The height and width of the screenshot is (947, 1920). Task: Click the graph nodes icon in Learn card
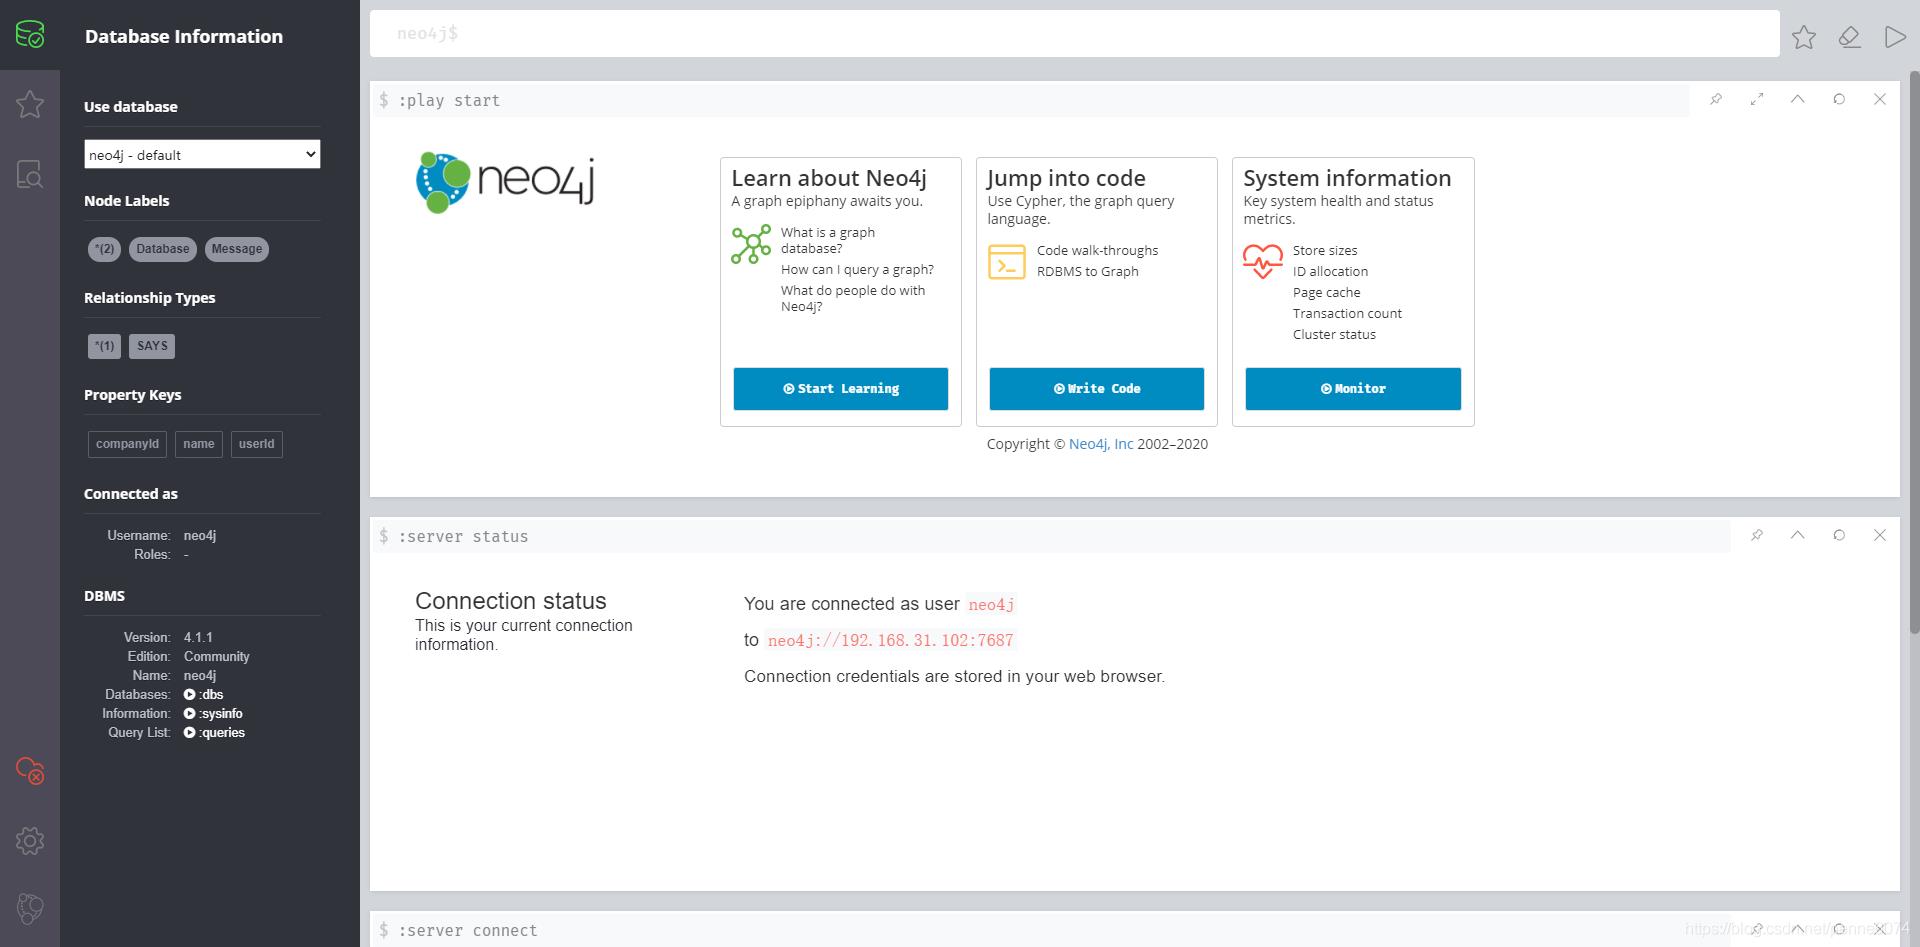click(751, 245)
